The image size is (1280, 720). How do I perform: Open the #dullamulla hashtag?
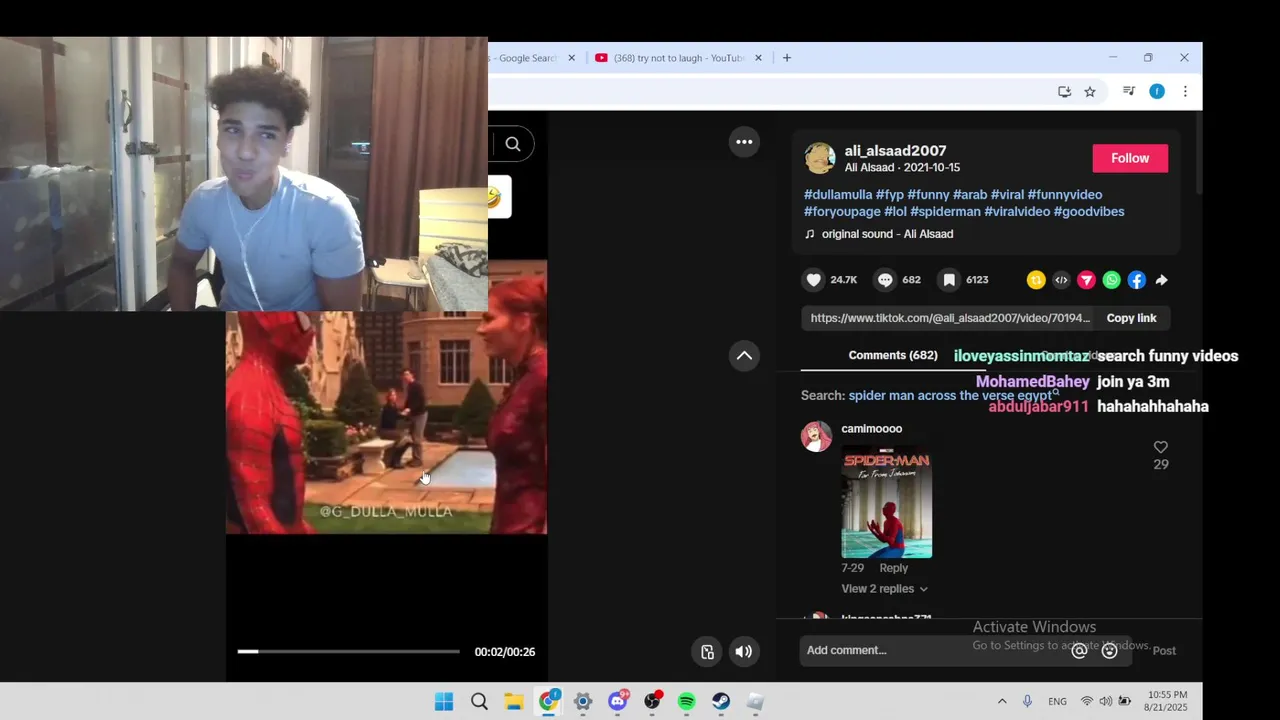pos(838,195)
